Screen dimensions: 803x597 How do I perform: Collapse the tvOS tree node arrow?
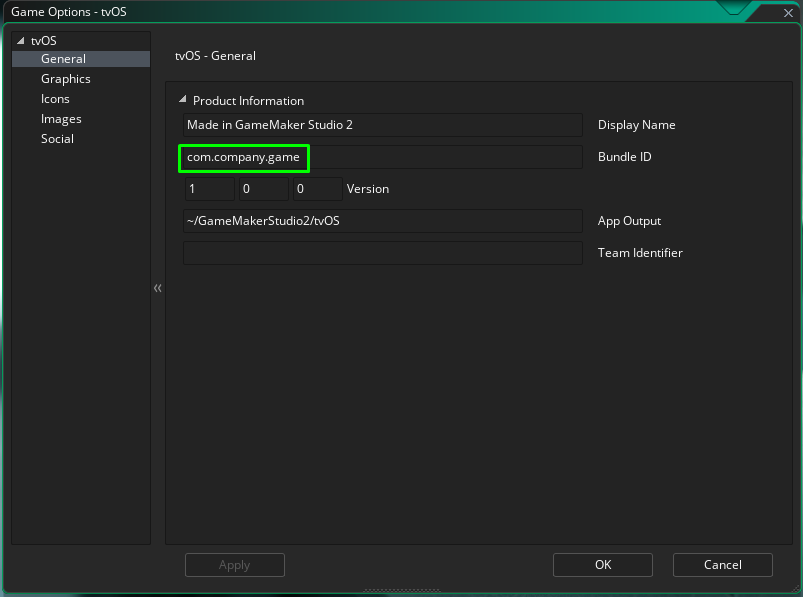20,40
